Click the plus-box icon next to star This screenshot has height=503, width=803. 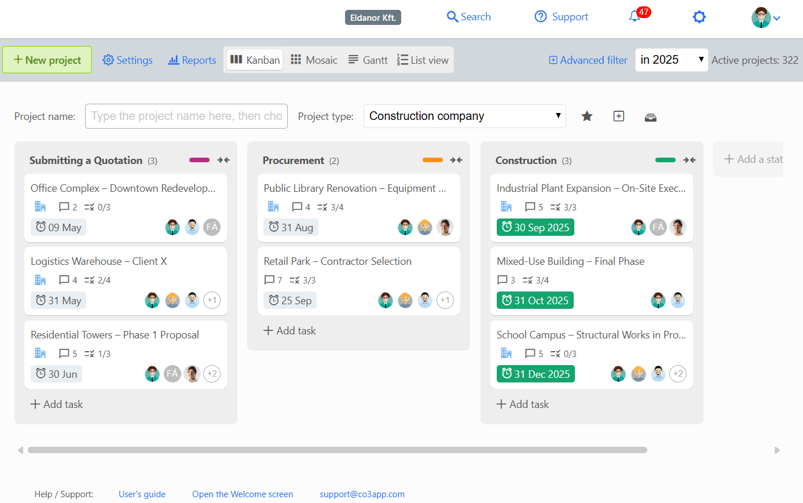pyautogui.click(x=619, y=116)
